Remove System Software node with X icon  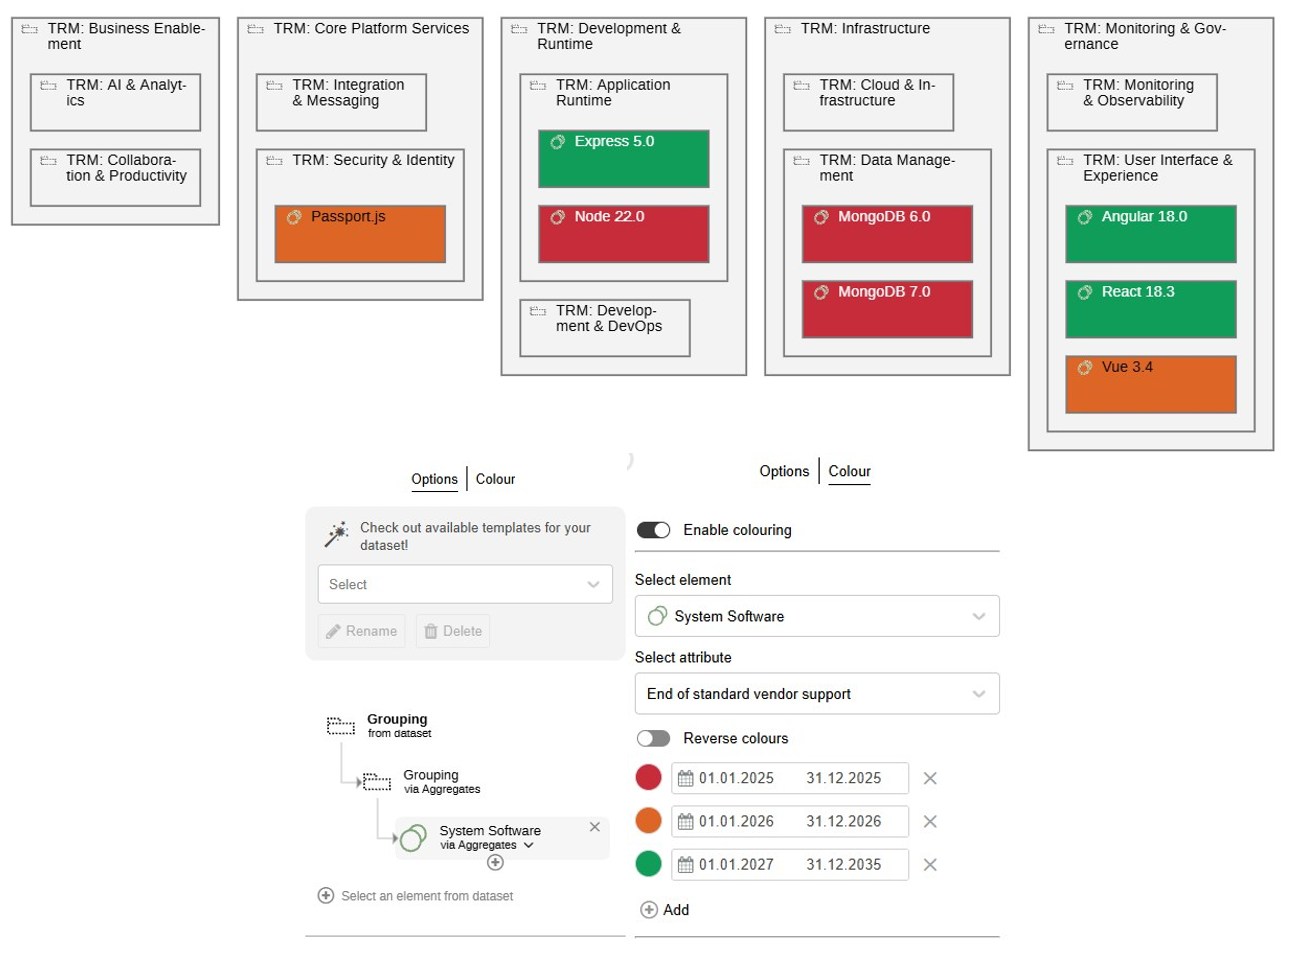[x=595, y=827]
